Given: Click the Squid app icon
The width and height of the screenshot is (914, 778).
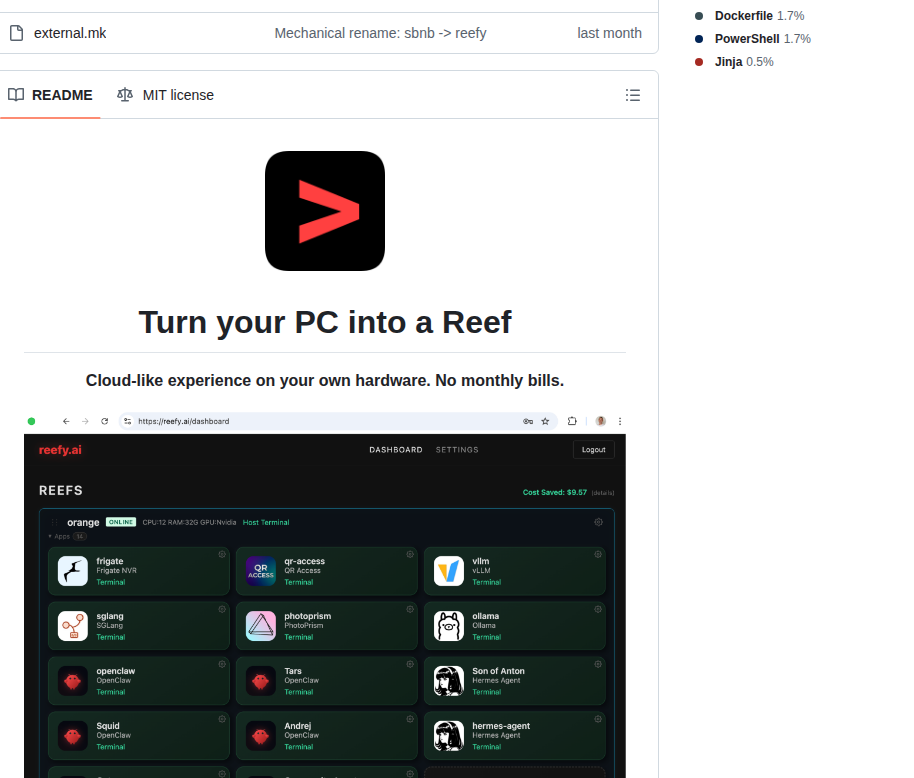Looking at the screenshot, I should pyautogui.click(x=73, y=735).
